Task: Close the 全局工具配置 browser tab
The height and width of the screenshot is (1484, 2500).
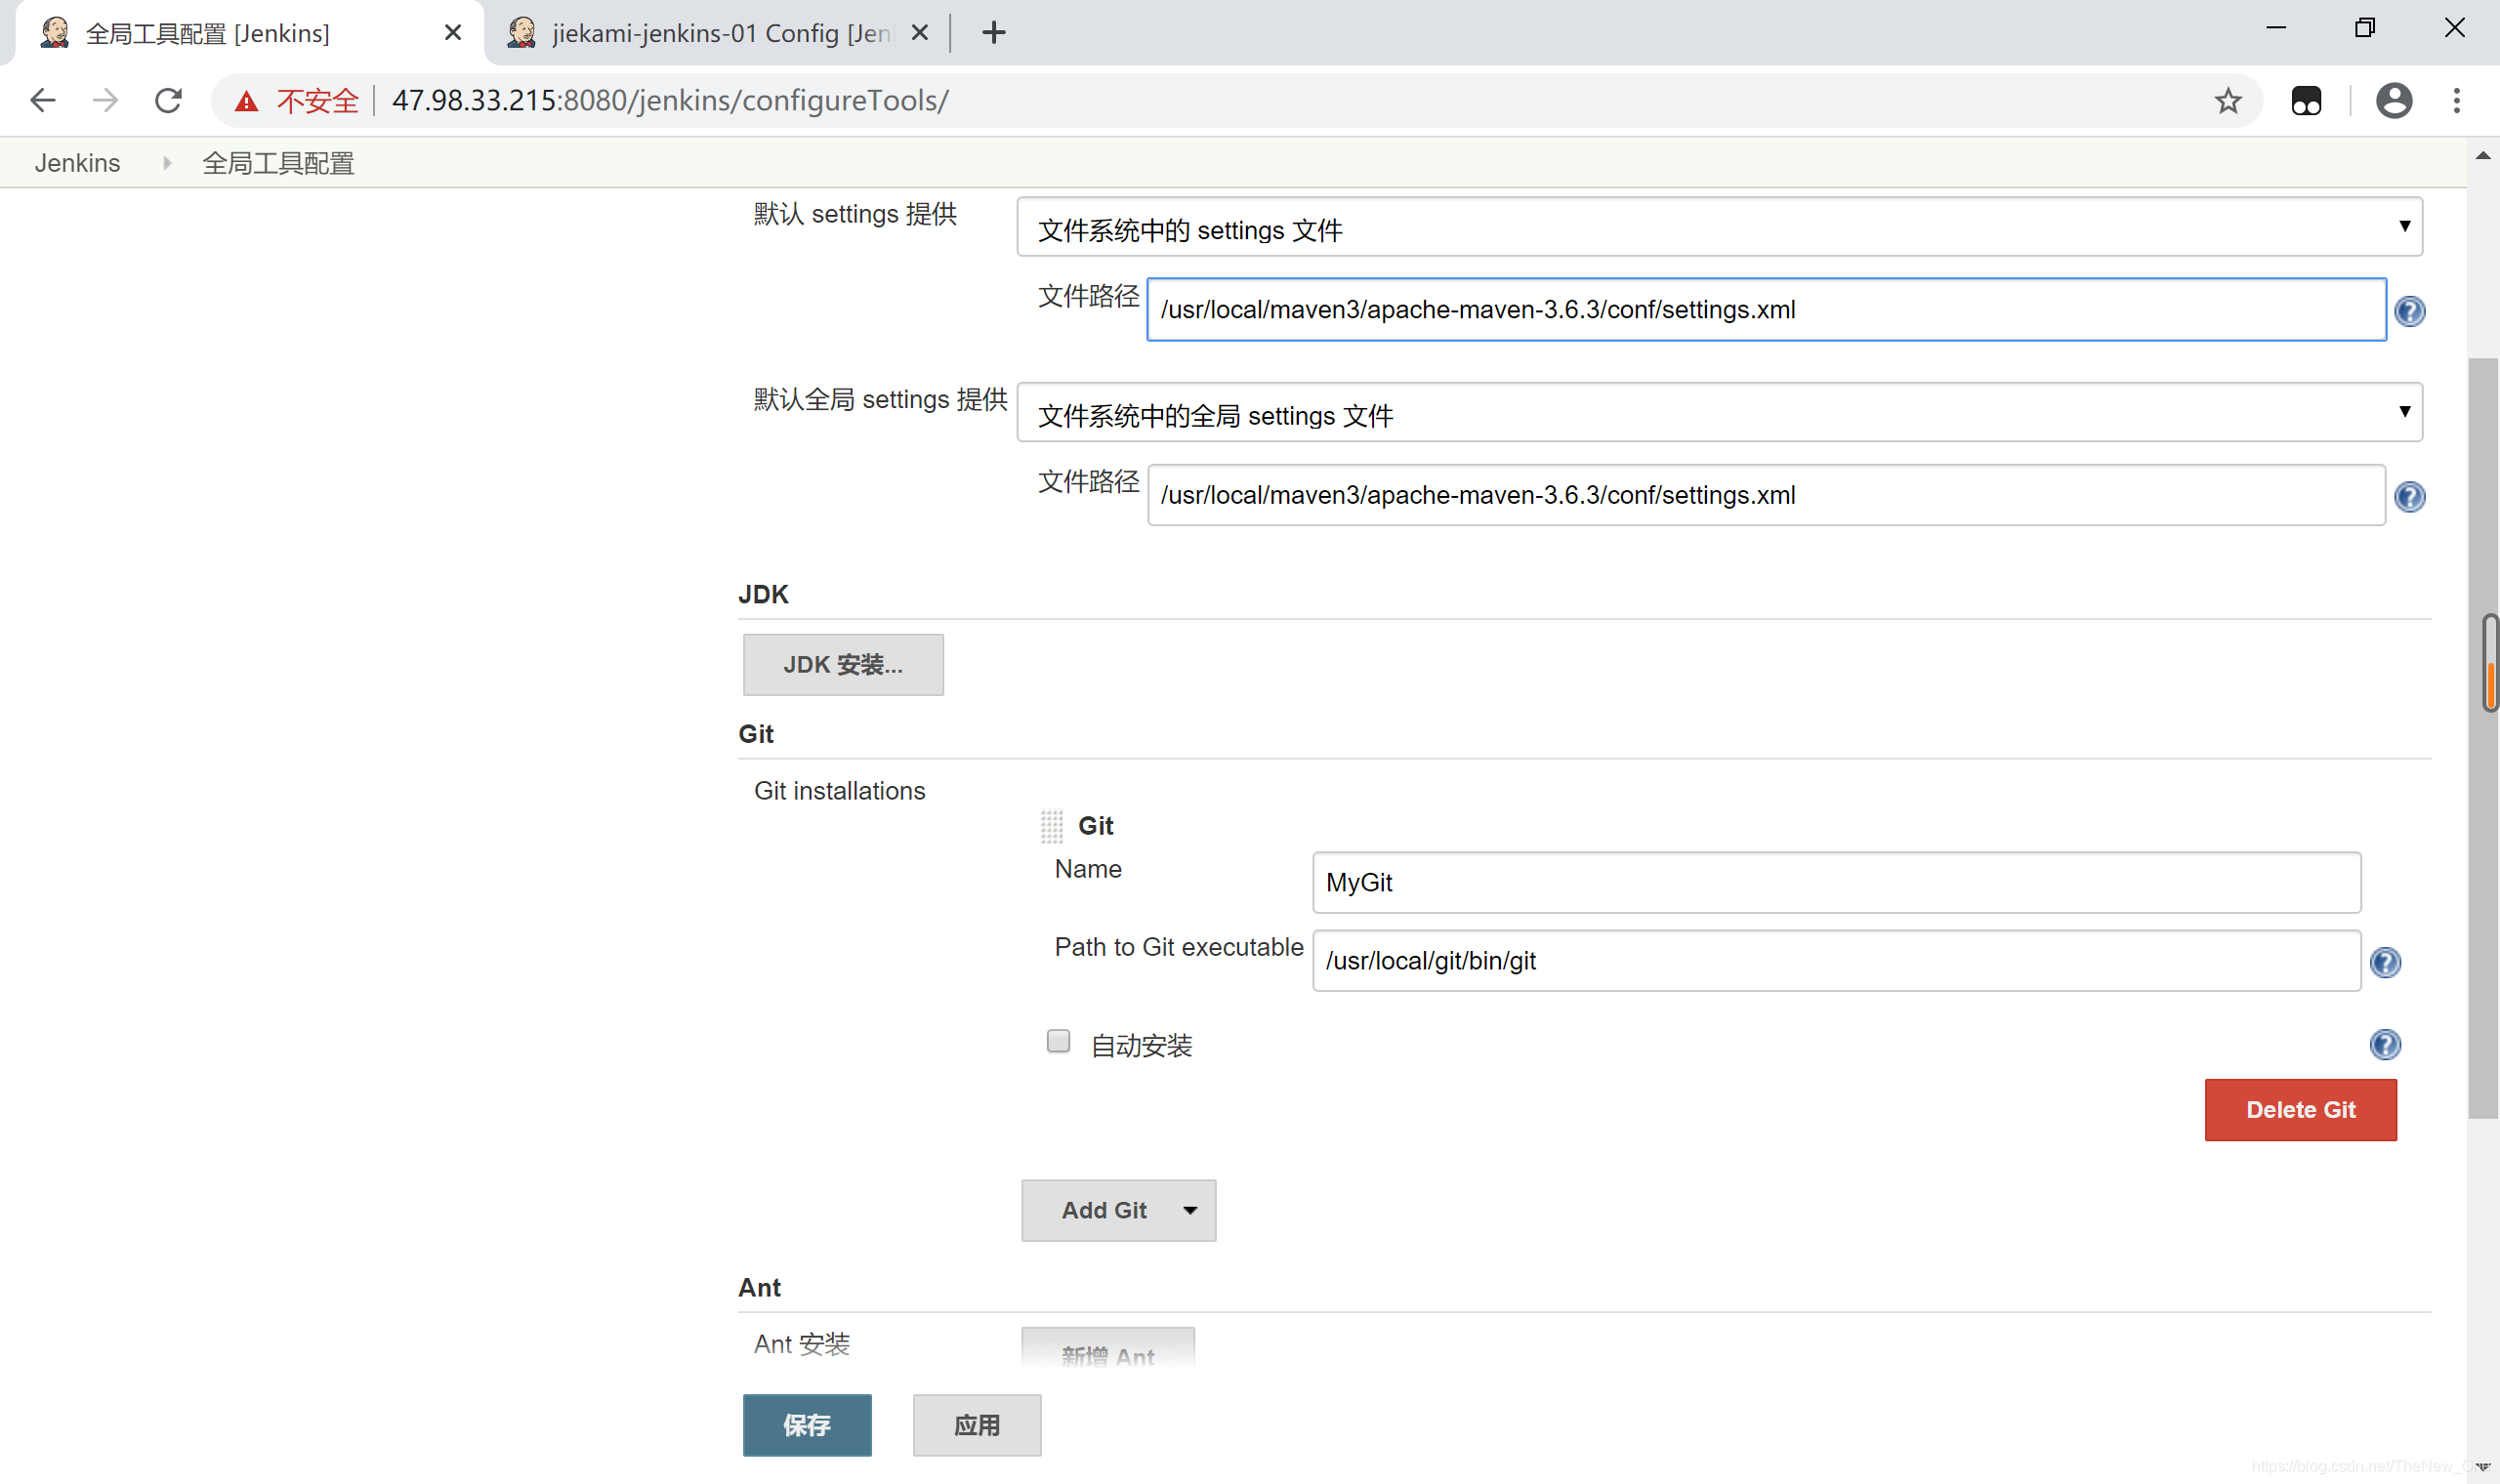Action: point(452,33)
